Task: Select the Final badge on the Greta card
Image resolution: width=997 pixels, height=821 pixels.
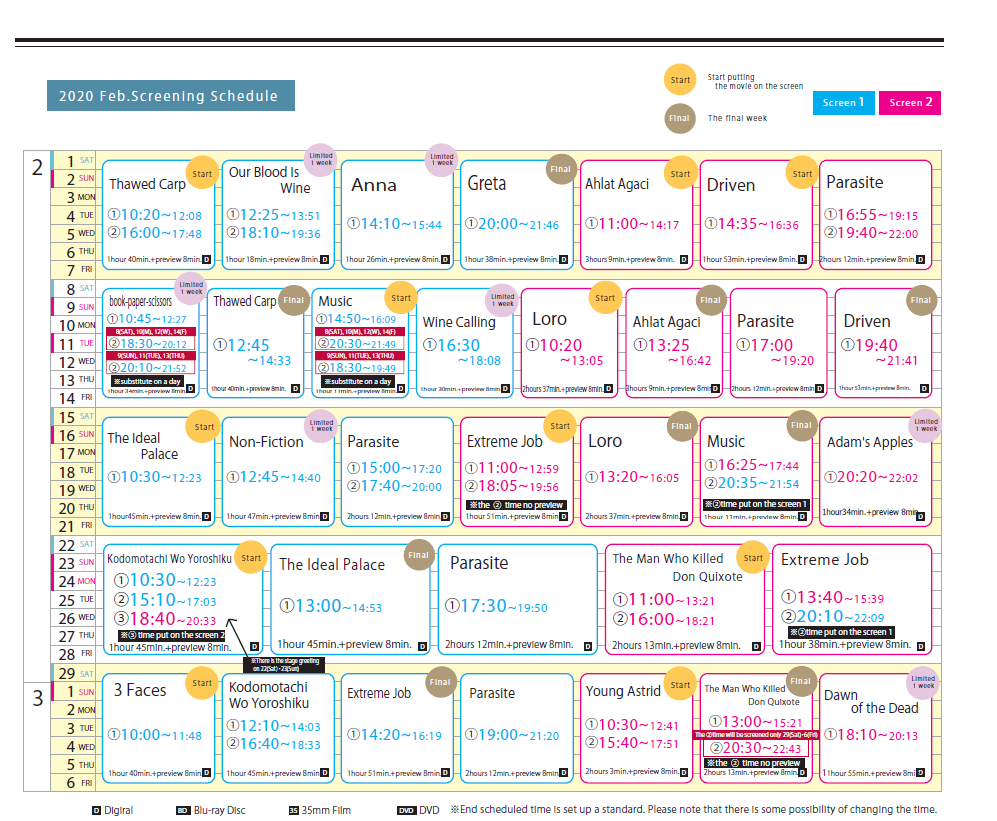Action: tap(561, 169)
